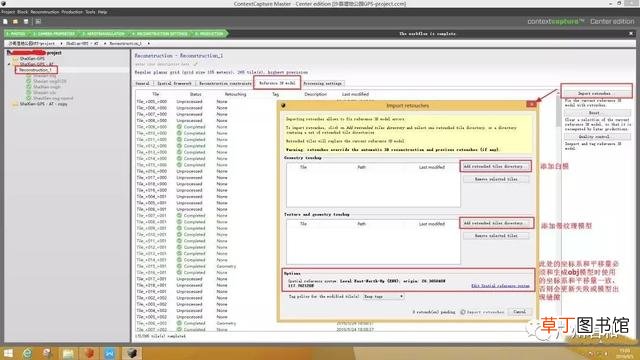
Task: Click Remove selected tiles under Texture and geometry touchup
Action: coord(496,236)
